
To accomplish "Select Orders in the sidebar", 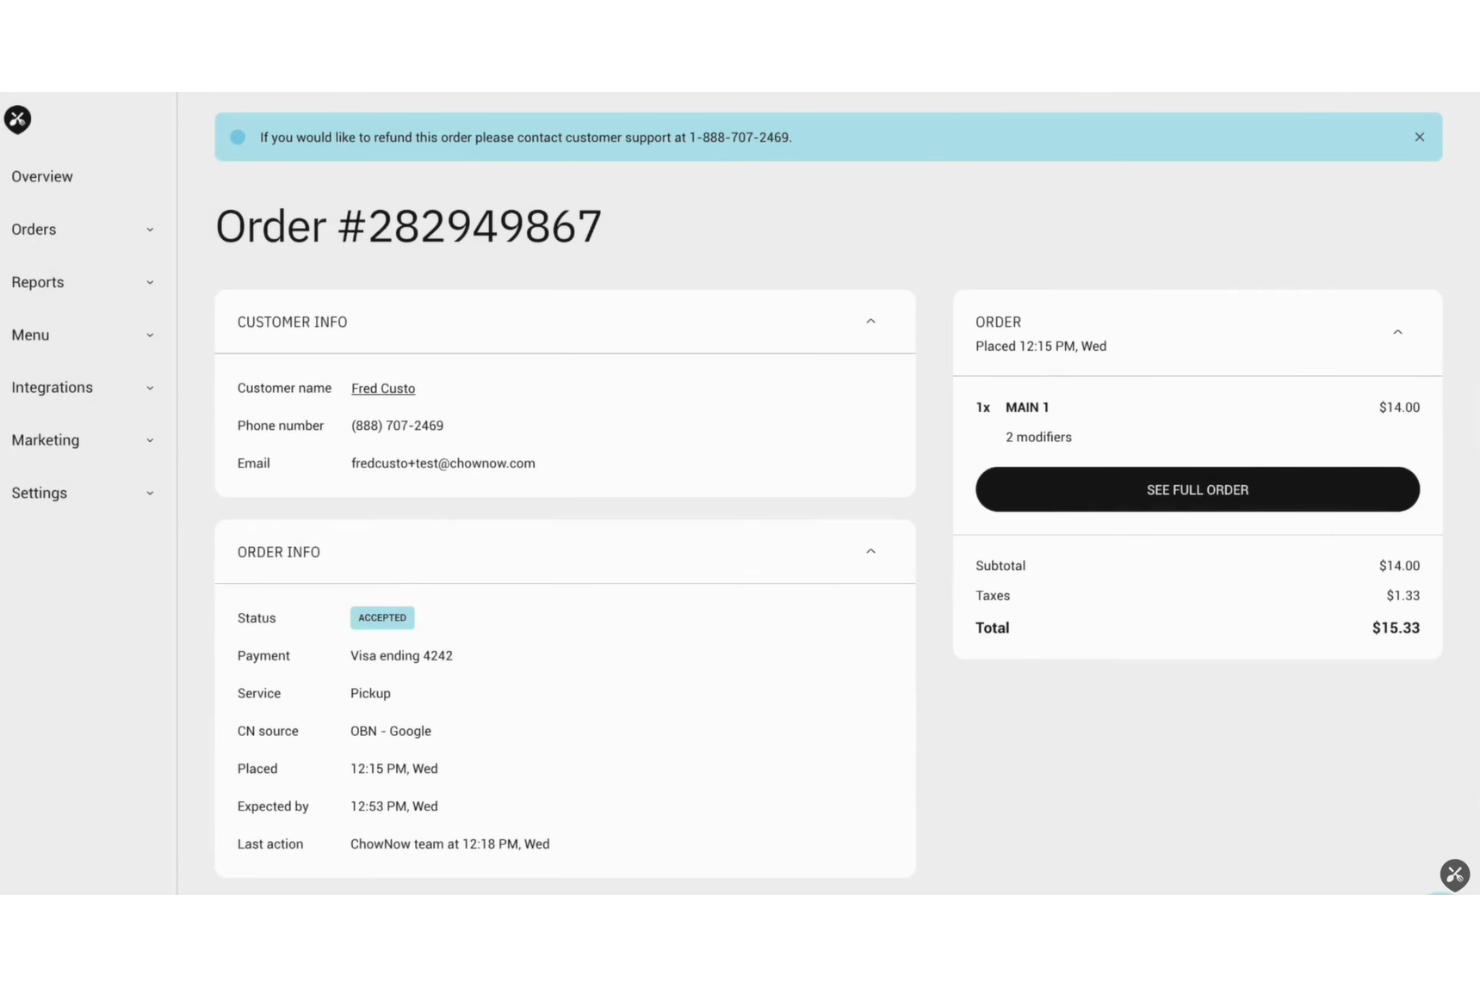I will tap(33, 229).
